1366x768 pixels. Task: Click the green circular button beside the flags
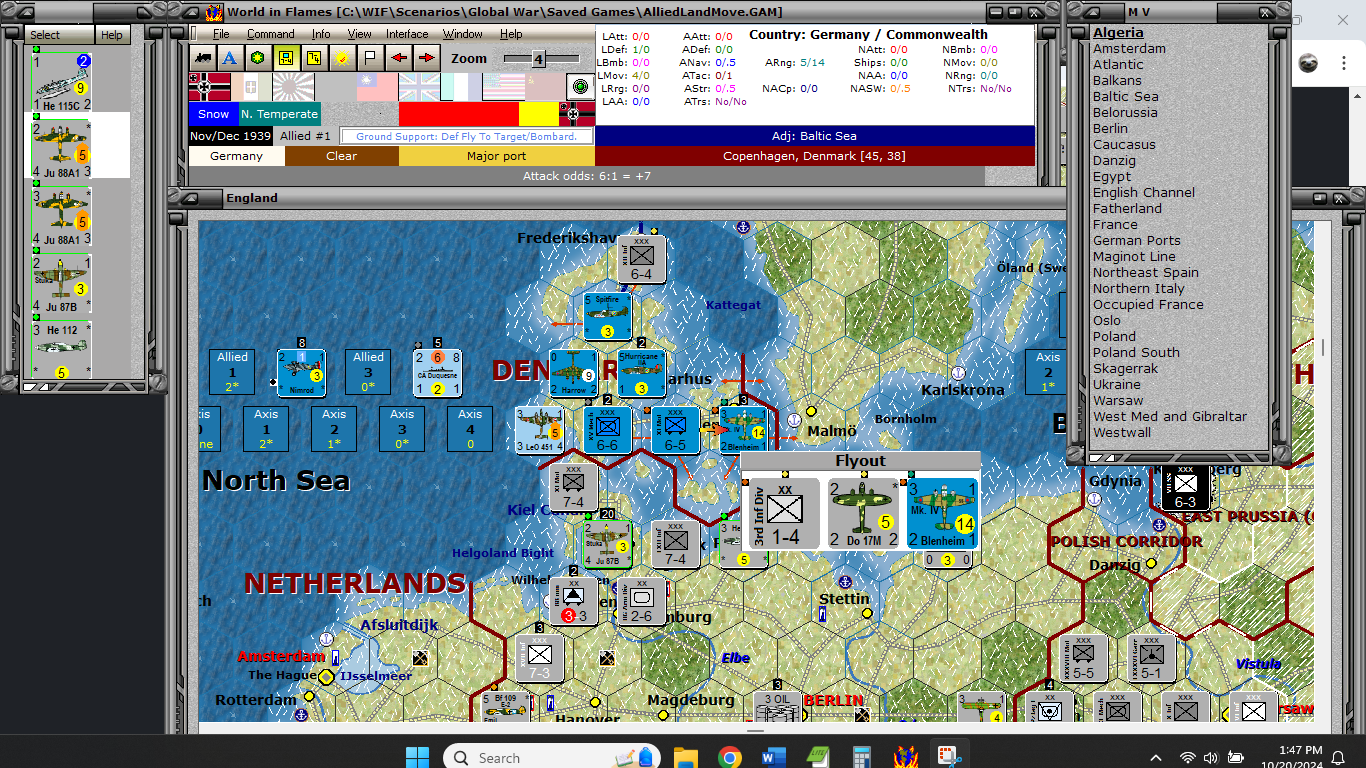tap(580, 86)
